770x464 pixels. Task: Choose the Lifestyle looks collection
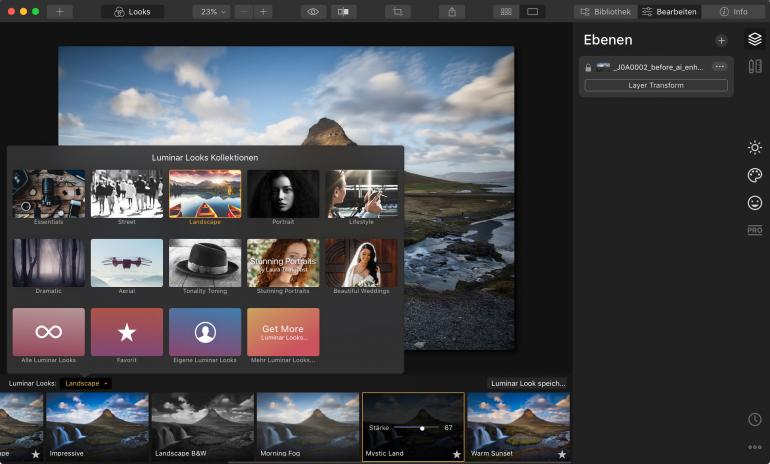click(361, 194)
